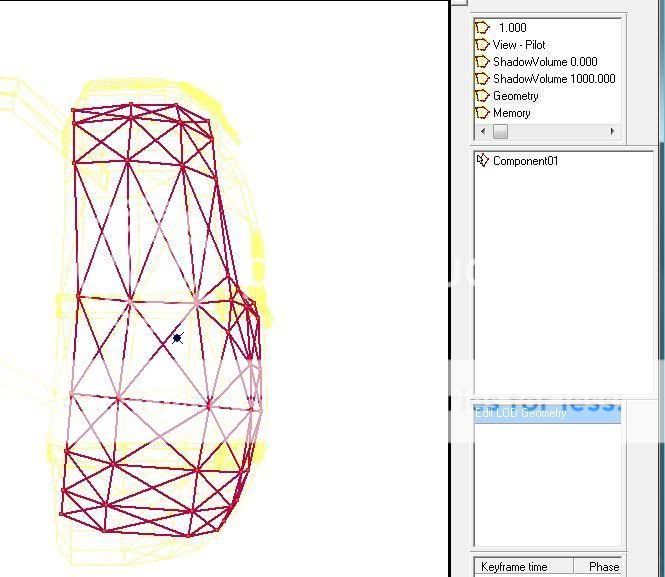The image size is (665, 577).
Task: Select the Memory LOD entry
Action: point(511,113)
